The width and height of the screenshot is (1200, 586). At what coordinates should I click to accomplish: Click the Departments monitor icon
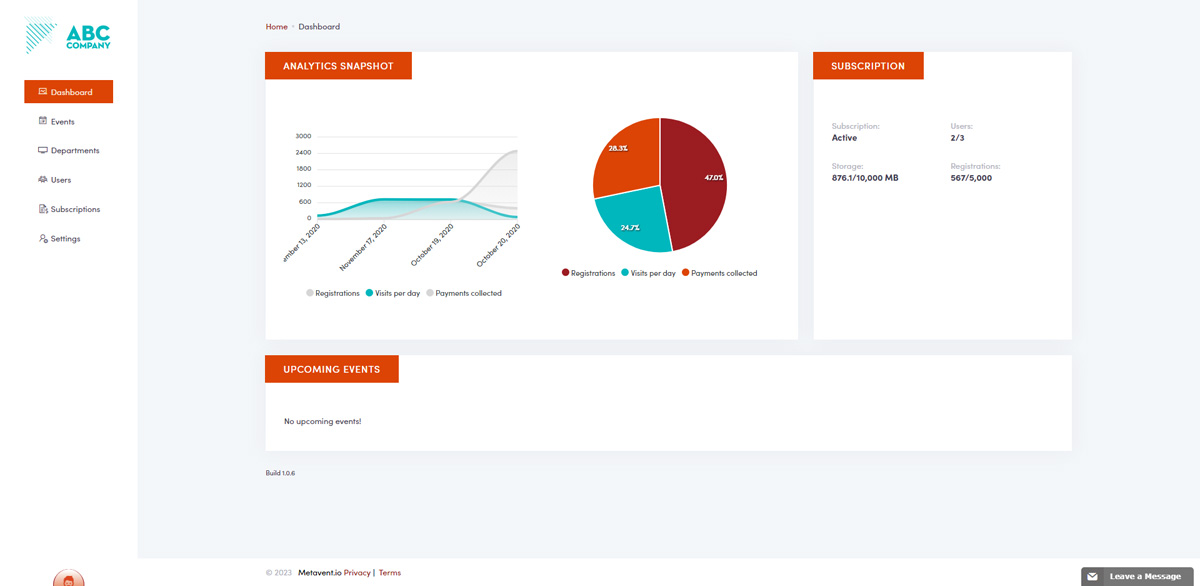pyautogui.click(x=43, y=150)
